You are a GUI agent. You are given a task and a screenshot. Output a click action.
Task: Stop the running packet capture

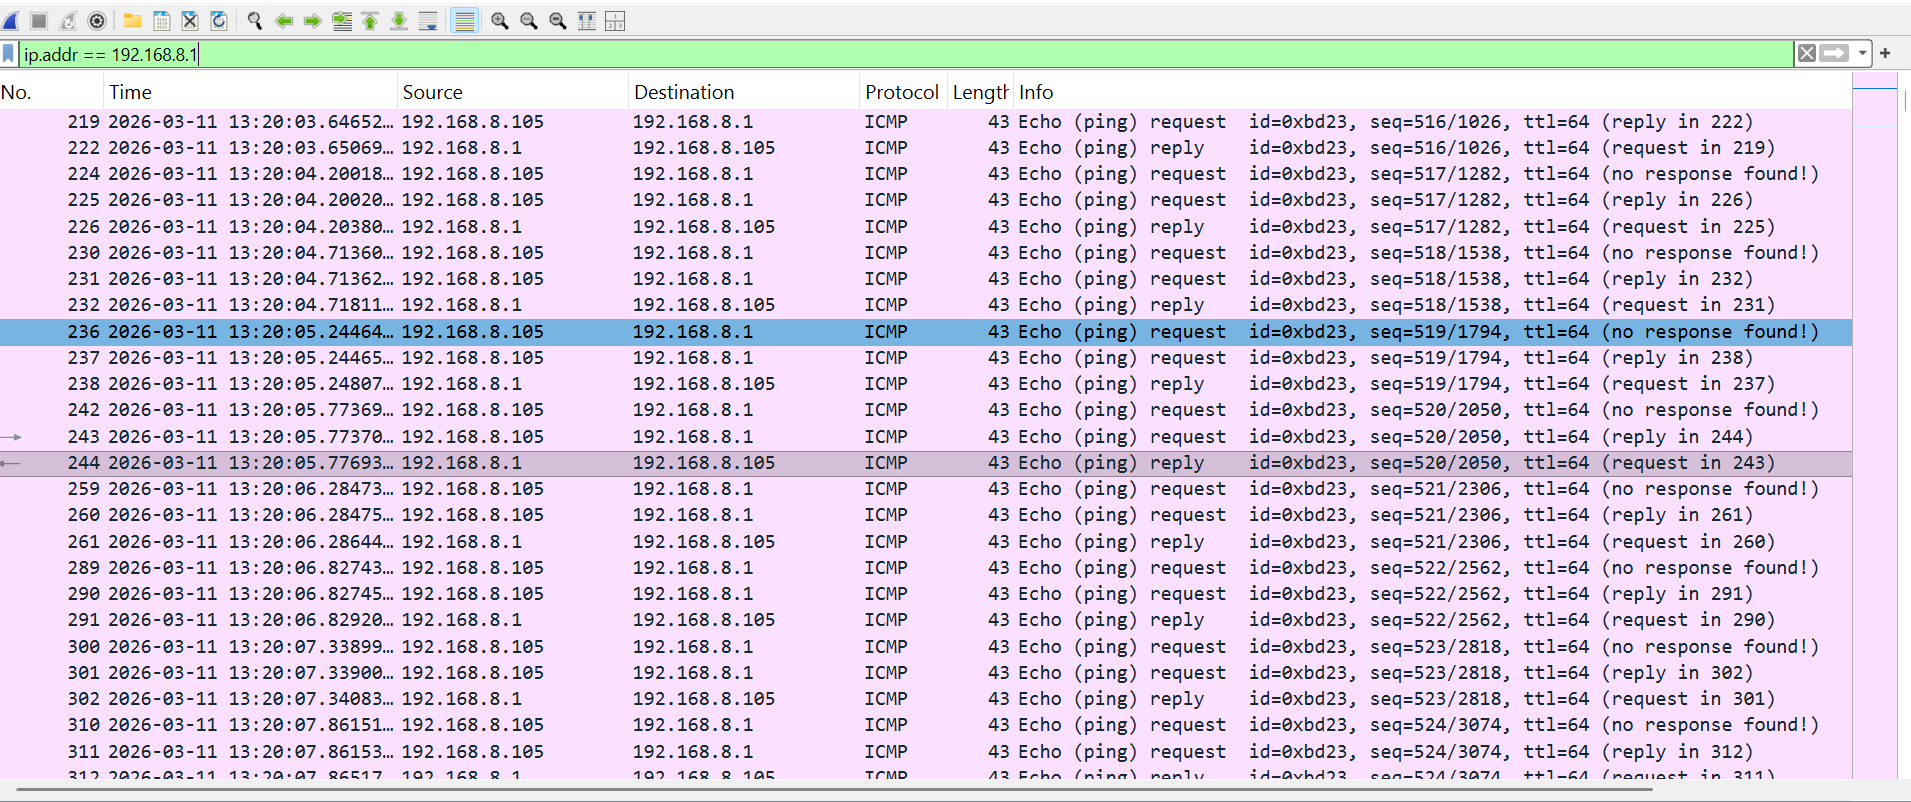pos(39,20)
